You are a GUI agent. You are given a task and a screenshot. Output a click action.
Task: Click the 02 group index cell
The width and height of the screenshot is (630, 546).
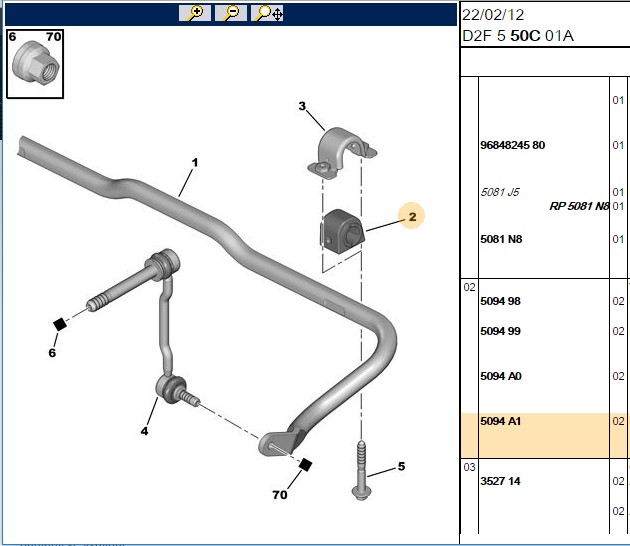click(x=469, y=287)
